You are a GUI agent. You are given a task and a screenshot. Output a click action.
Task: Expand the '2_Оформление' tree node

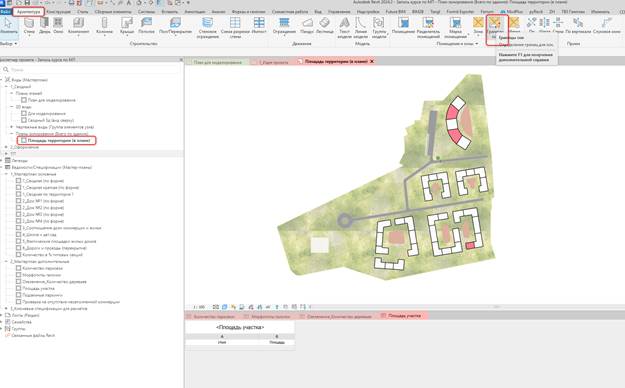[x=6, y=147]
